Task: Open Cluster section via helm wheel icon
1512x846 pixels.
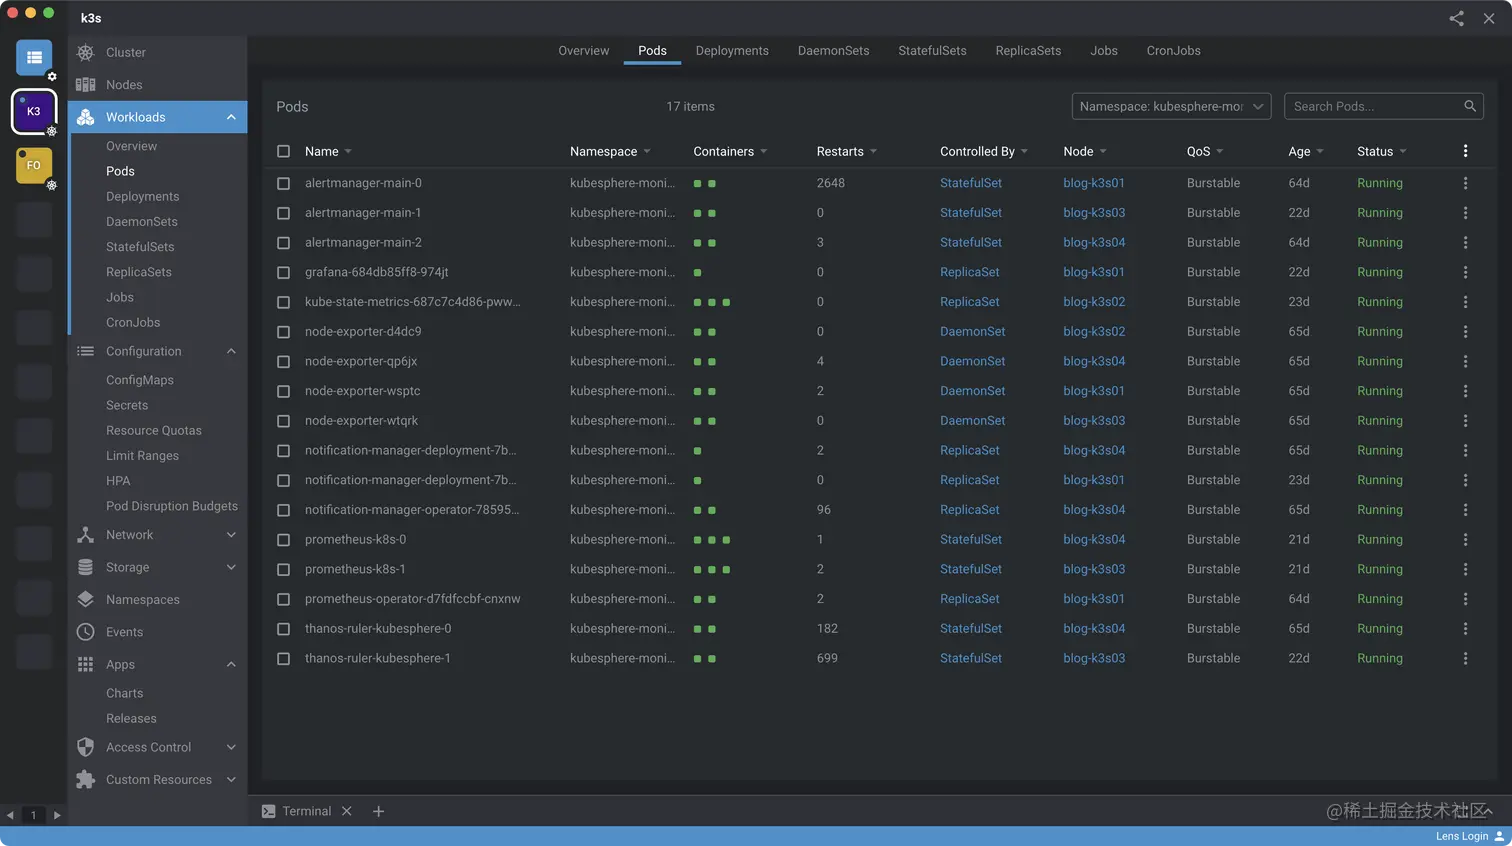Action: (86, 52)
